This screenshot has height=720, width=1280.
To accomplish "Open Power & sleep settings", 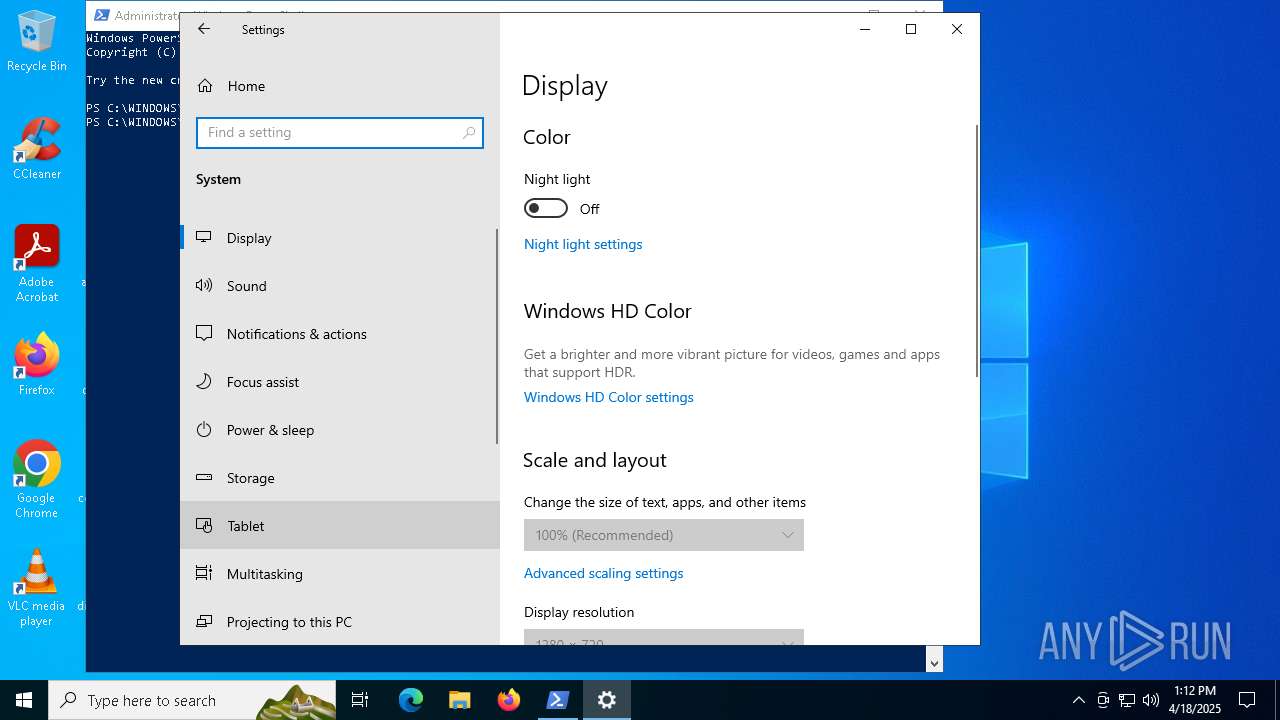I will (338, 430).
